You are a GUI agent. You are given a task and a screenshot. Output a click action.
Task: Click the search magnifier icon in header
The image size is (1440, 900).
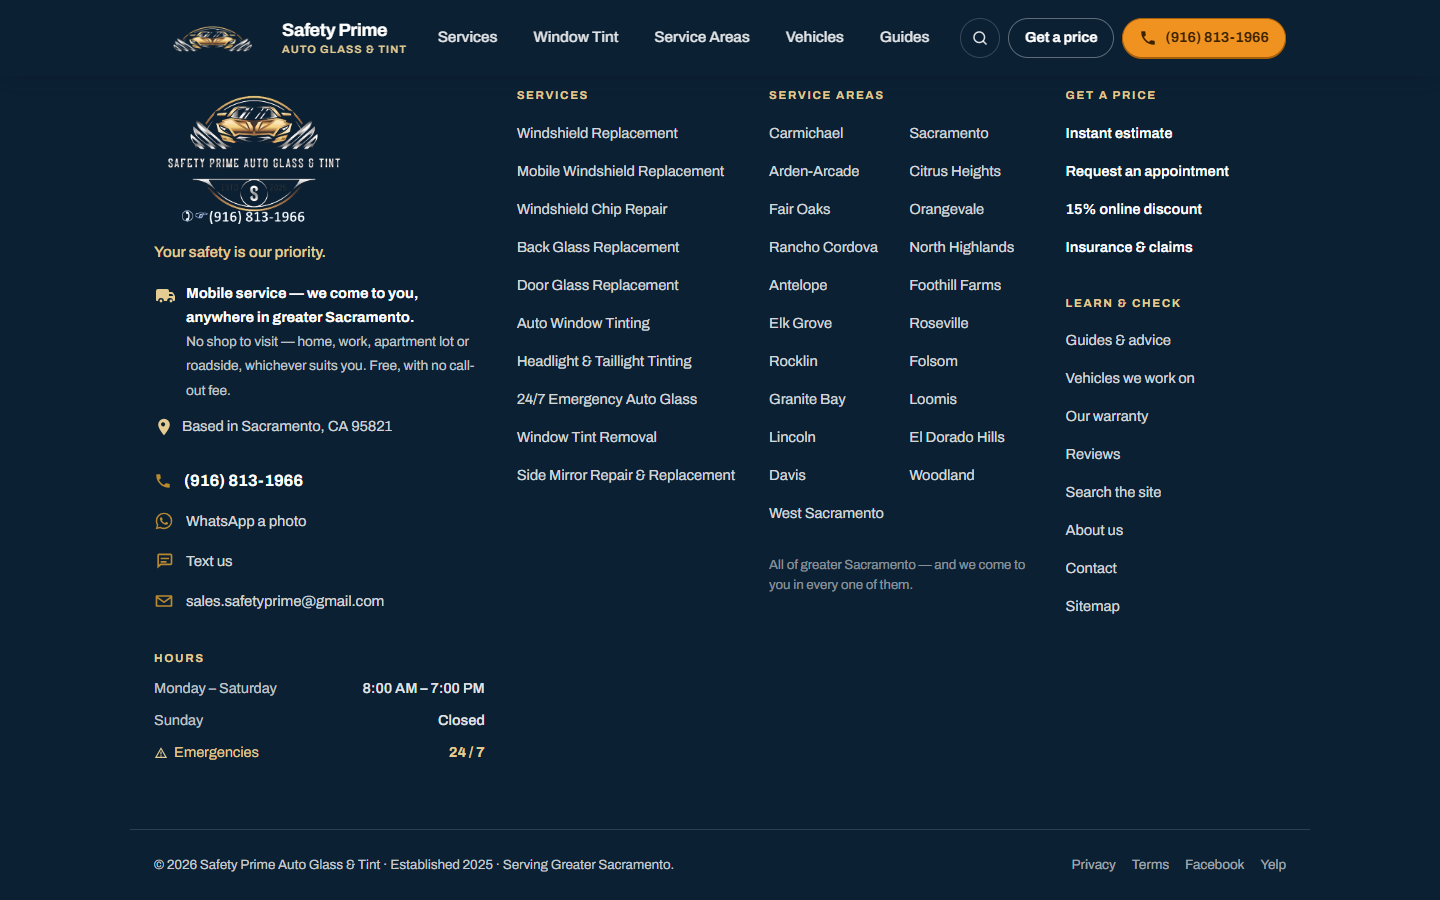tap(980, 38)
